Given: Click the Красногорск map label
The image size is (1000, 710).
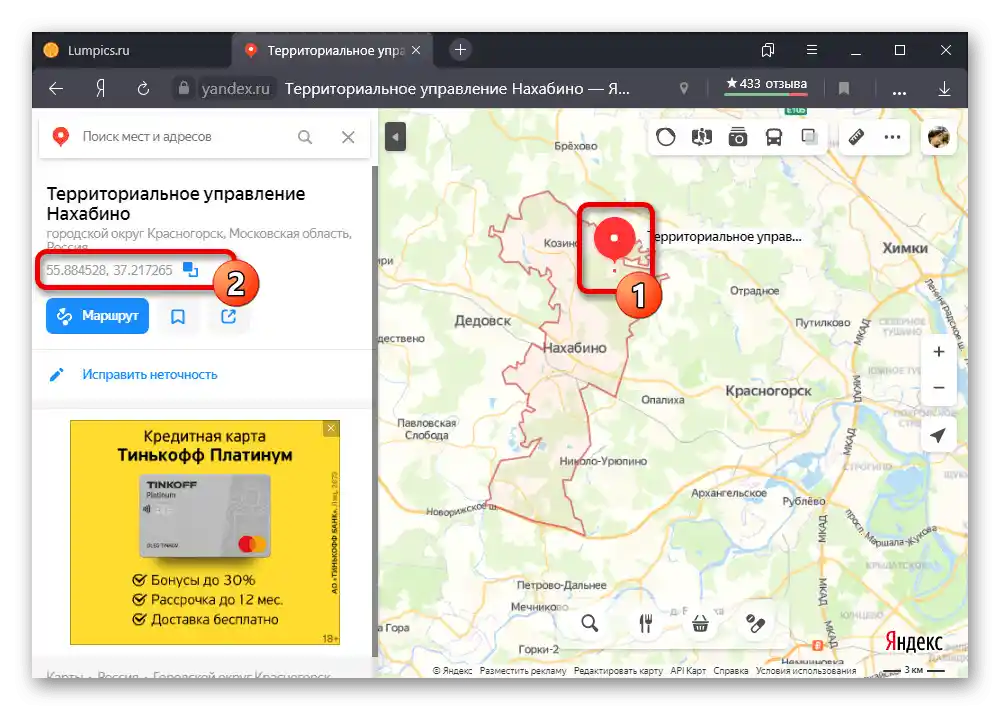Looking at the screenshot, I should pyautogui.click(x=768, y=390).
